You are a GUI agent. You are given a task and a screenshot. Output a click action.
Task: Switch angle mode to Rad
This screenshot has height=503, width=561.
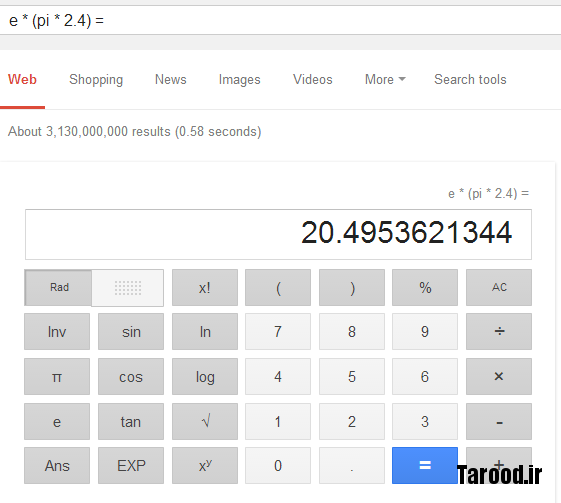58,288
